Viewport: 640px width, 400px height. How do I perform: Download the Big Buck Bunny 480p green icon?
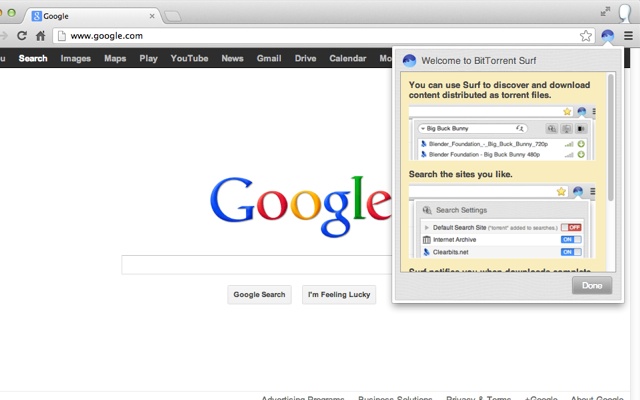tap(581, 154)
